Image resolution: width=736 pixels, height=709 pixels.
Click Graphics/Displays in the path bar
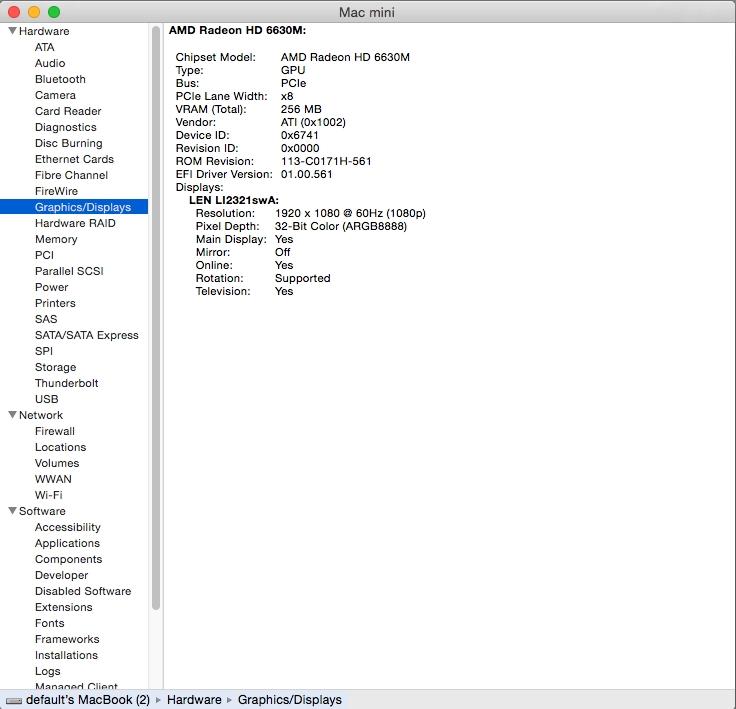coord(289,700)
